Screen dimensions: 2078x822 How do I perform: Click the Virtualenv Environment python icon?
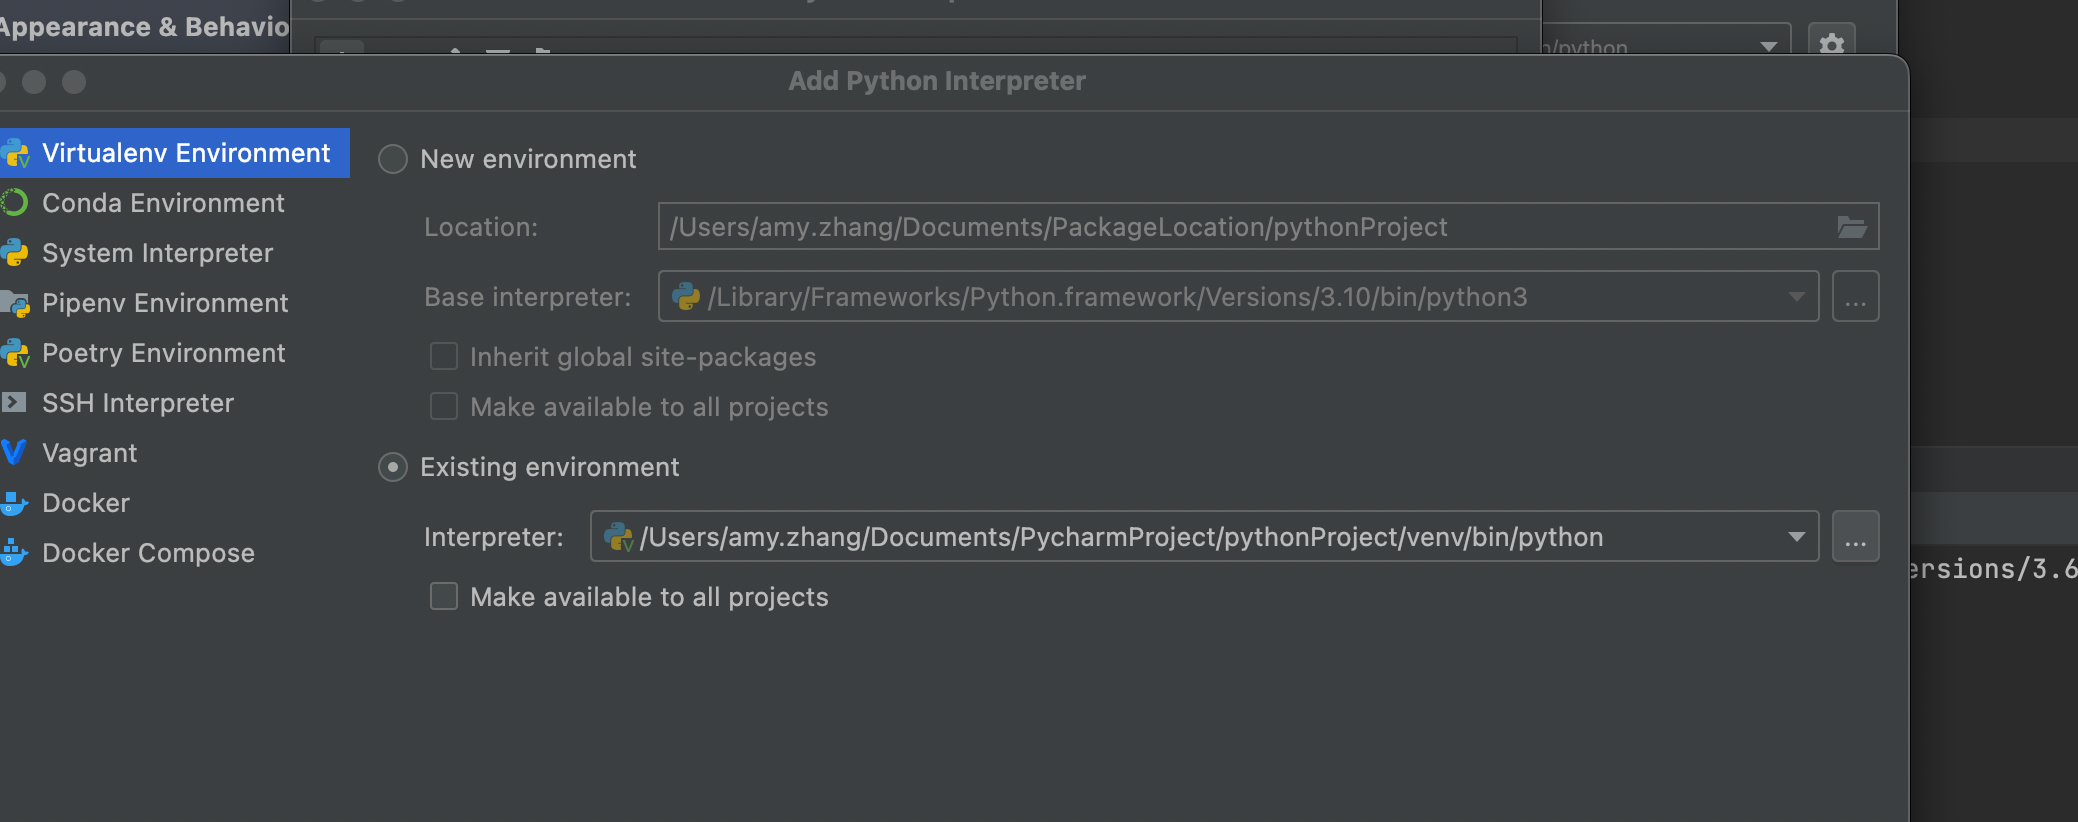15,153
